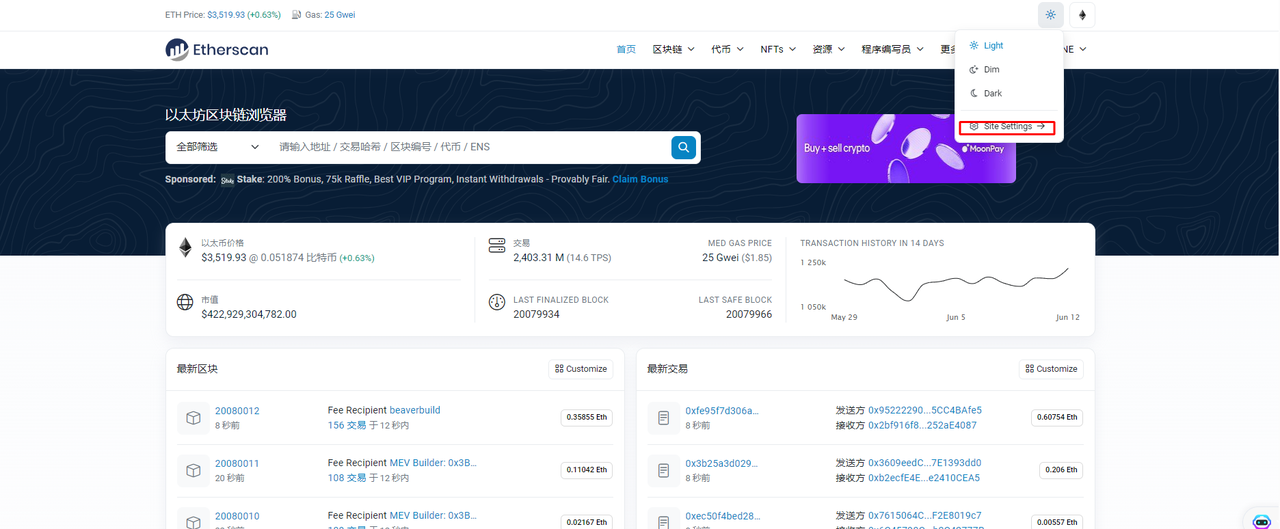The width and height of the screenshot is (1280, 529).
Task: Click the search magnifier button
Action: click(683, 147)
